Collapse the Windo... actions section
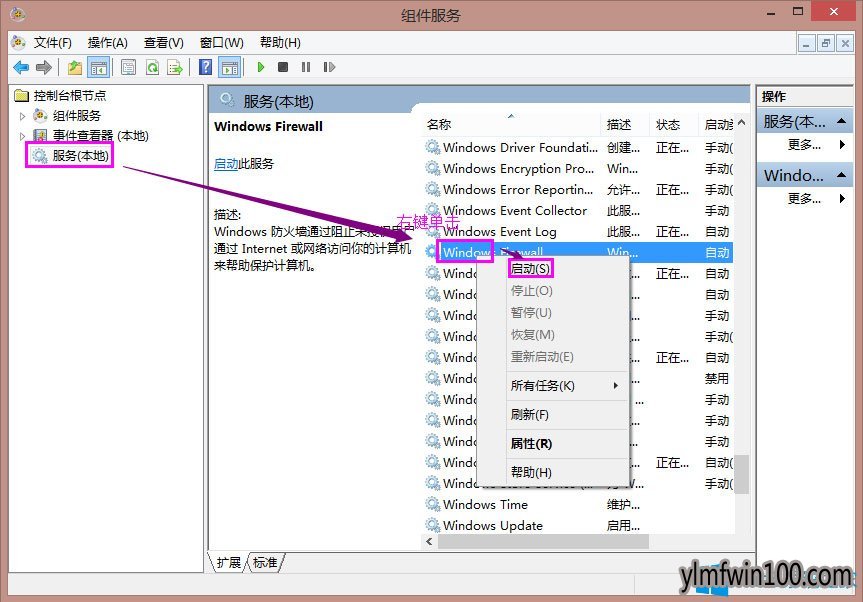Screen dimensions: 863x602 [x=842, y=175]
